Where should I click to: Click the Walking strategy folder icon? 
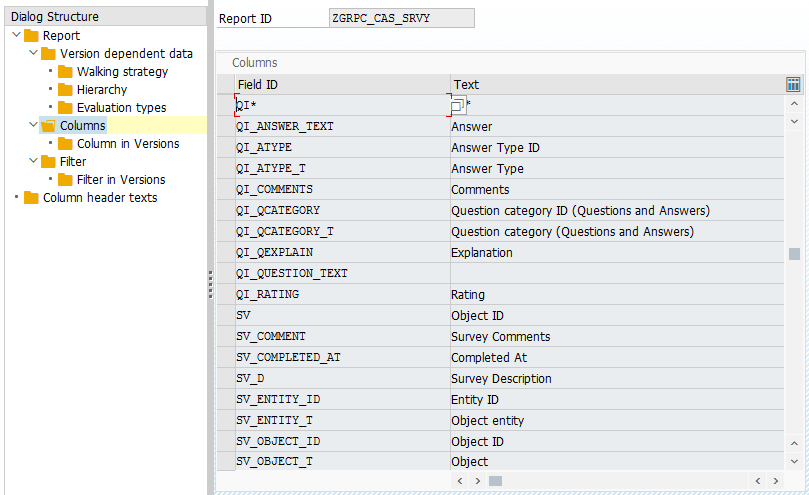click(65, 72)
